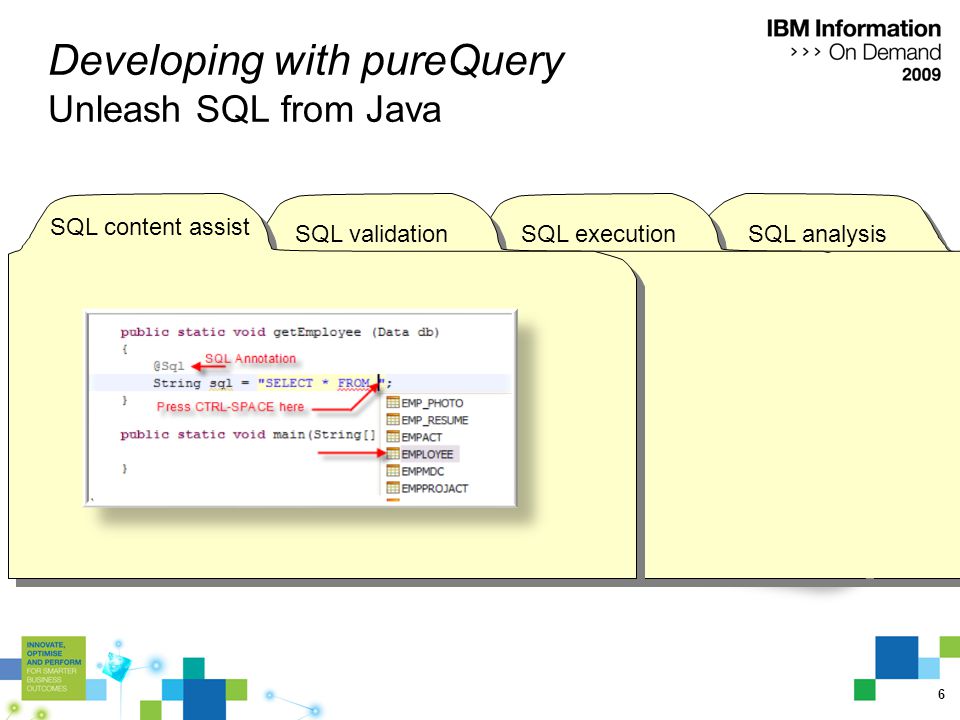Viewport: 960px width, 720px height.
Task: Choose EMP_RESUME from the suggestion list
Action: 435,420
